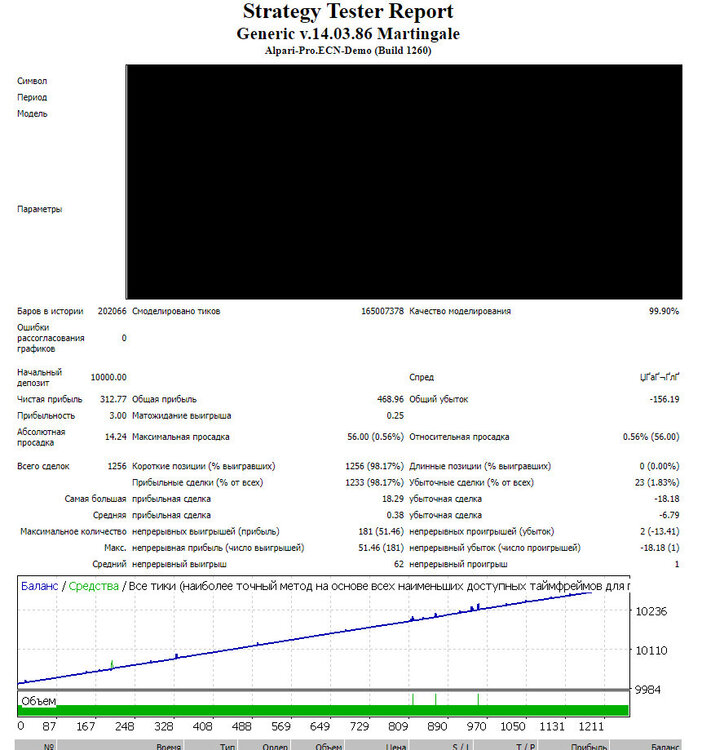Click 'Объем' volume panel label
The height and width of the screenshot is (750, 702).
point(38,701)
